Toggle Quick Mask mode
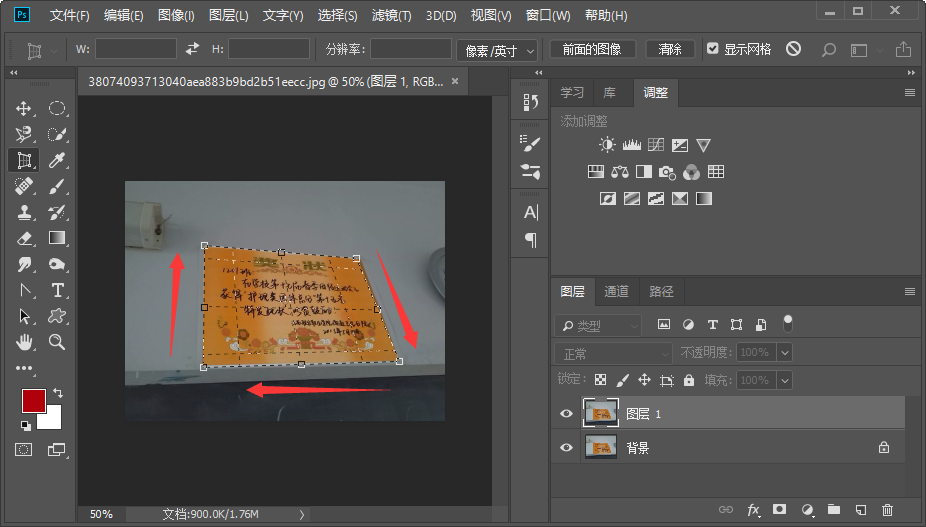 tap(24, 450)
